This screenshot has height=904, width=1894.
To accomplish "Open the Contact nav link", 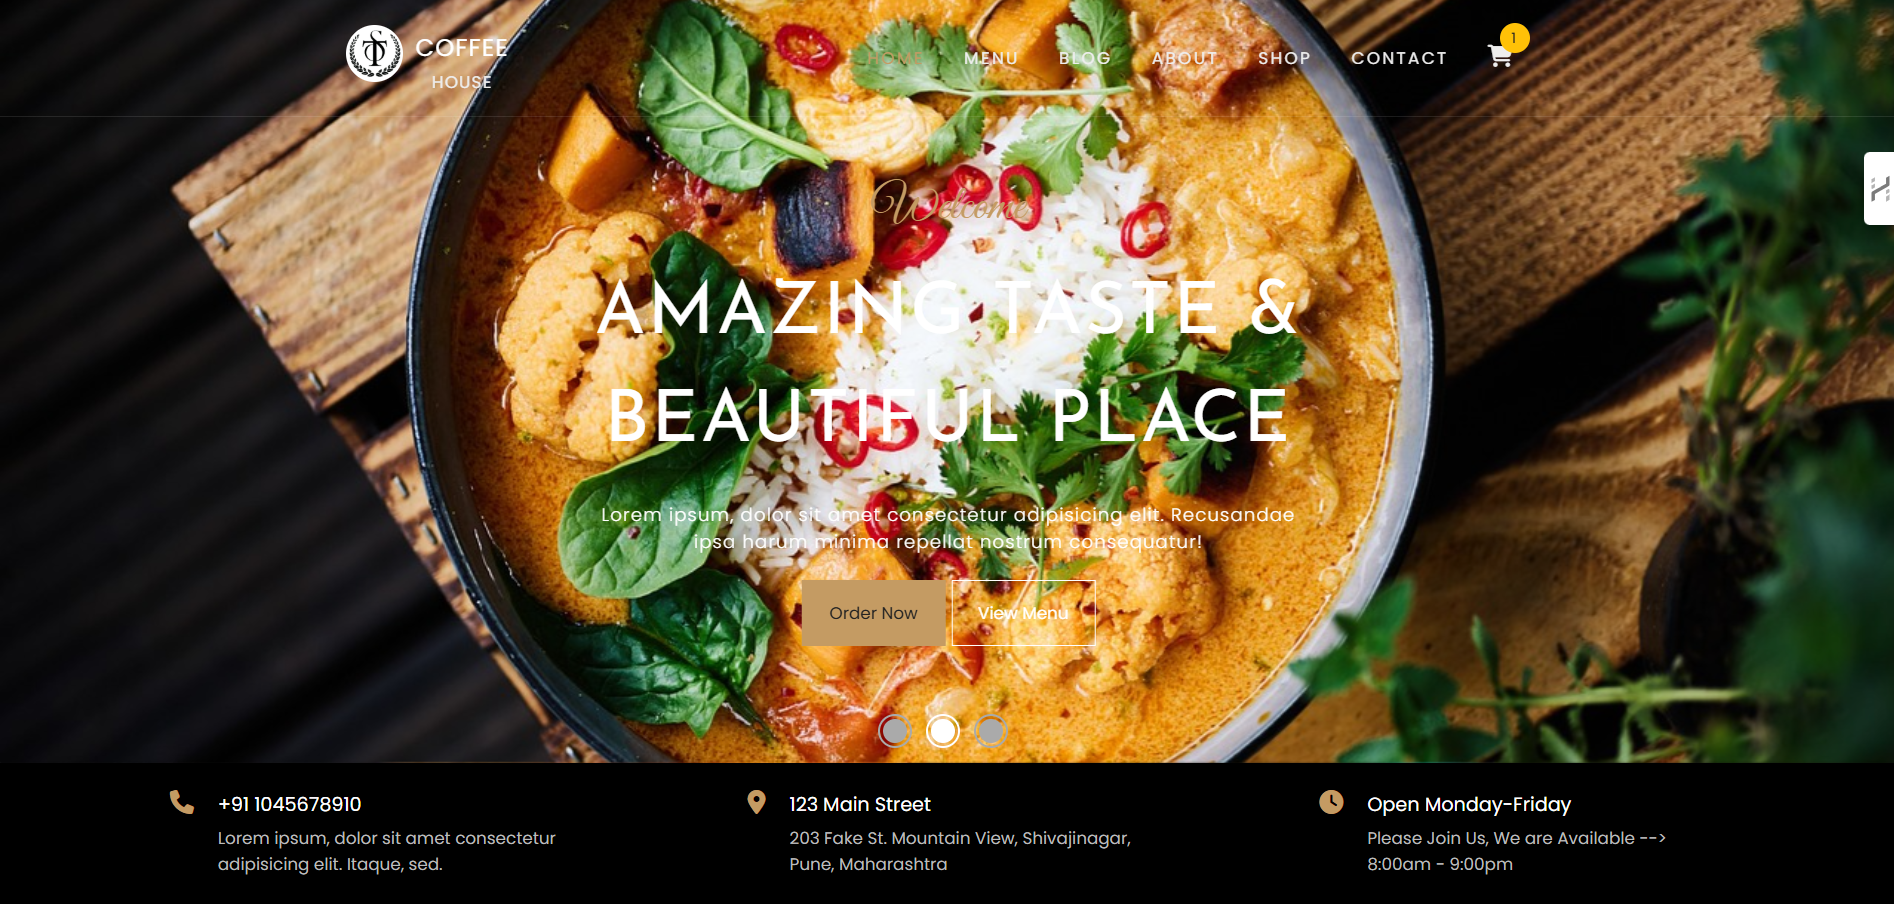I will (1399, 58).
